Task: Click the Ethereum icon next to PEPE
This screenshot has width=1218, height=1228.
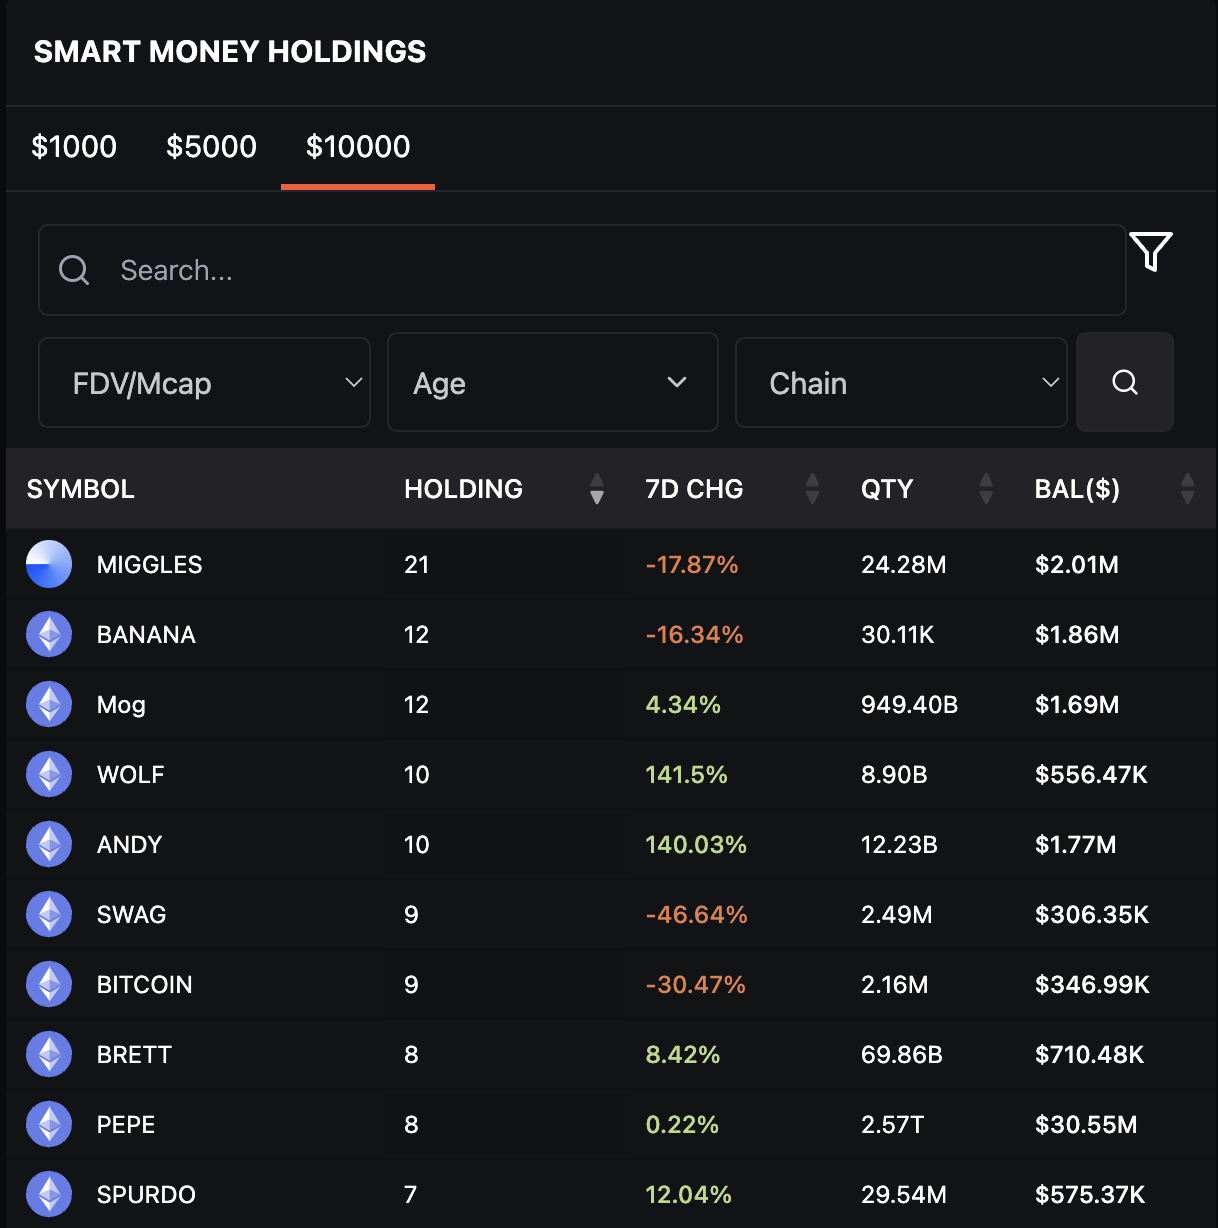Action: 49,1124
